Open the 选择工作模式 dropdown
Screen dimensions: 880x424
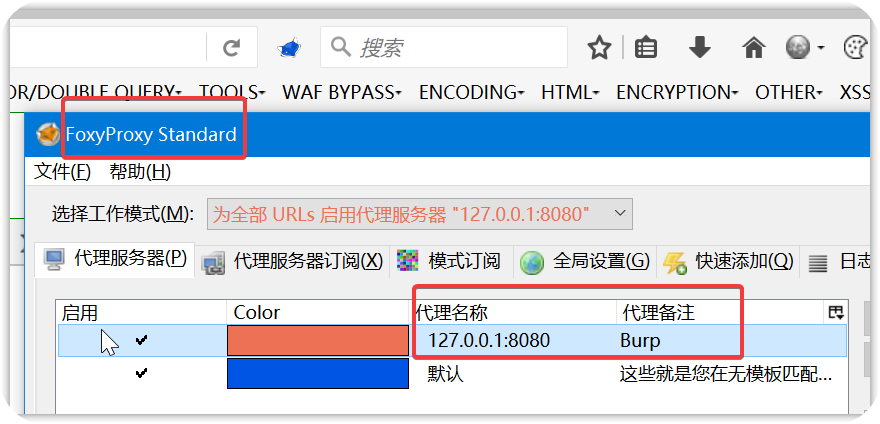[x=419, y=213]
